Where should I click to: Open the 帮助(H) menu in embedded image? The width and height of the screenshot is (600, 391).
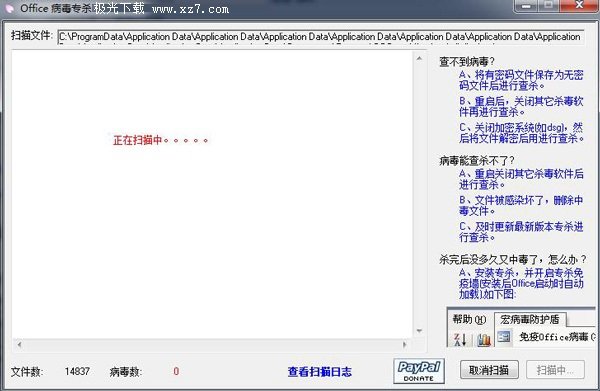tap(469, 319)
